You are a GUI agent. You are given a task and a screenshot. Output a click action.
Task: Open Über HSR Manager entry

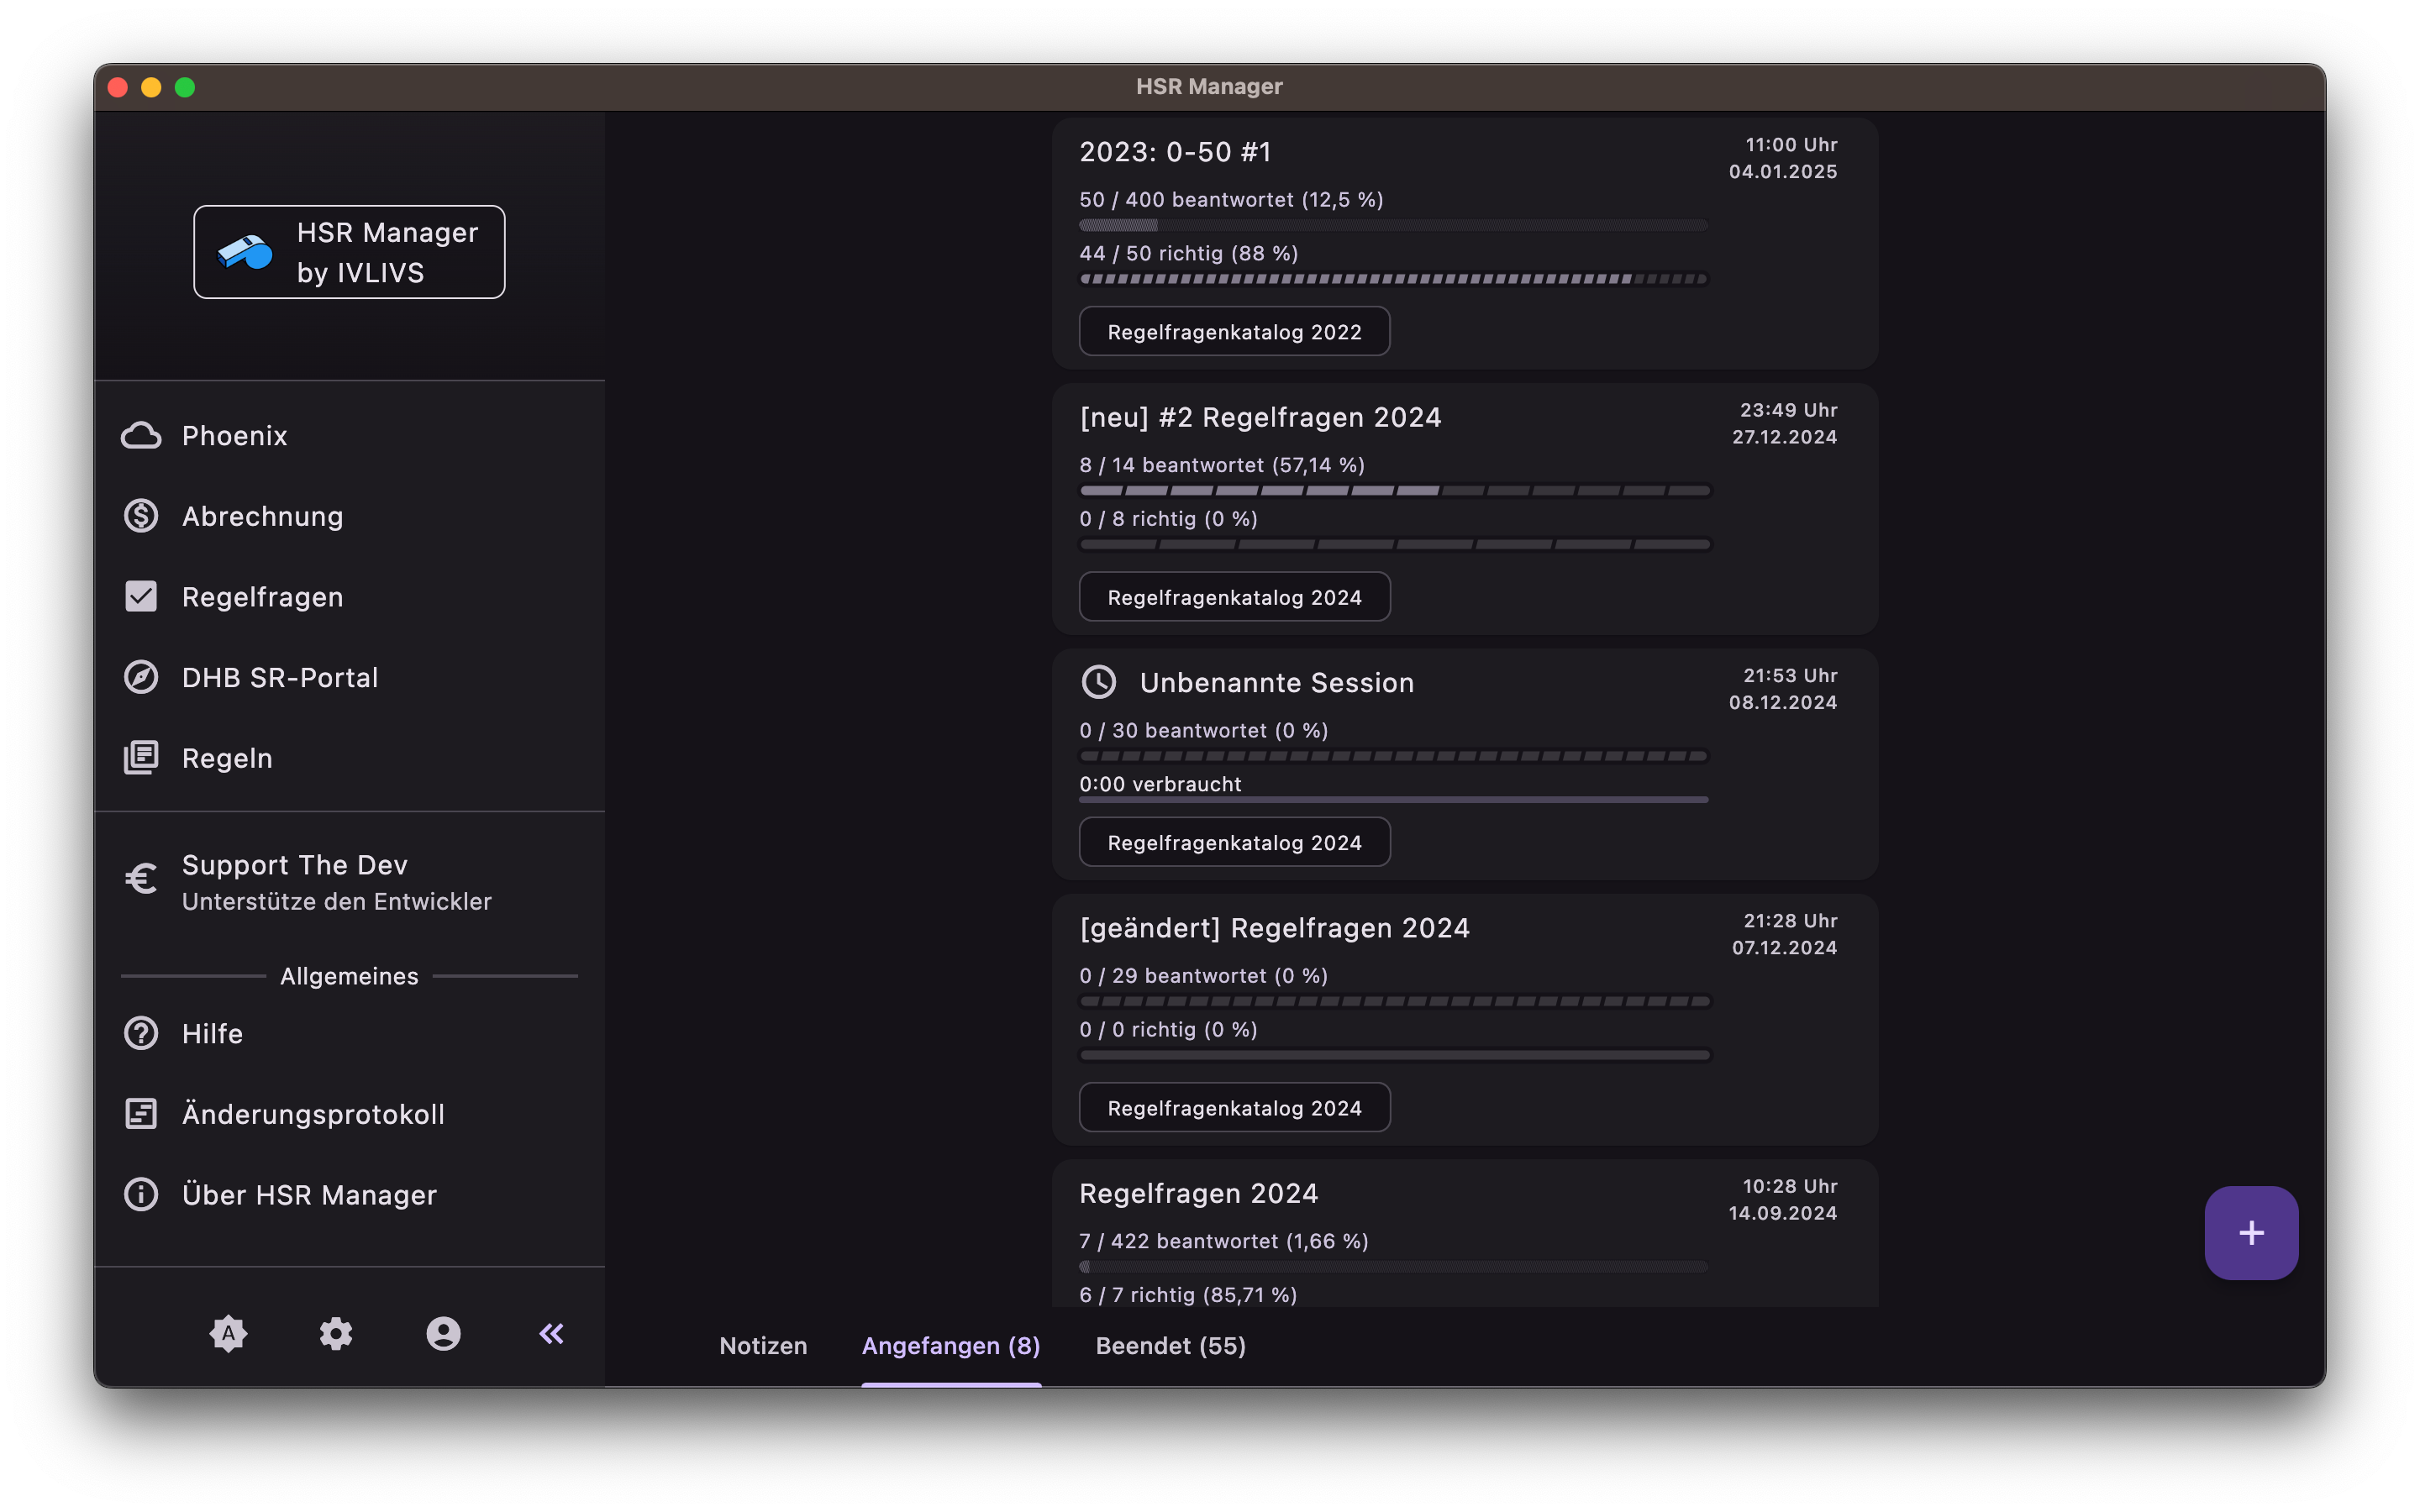(x=349, y=1195)
